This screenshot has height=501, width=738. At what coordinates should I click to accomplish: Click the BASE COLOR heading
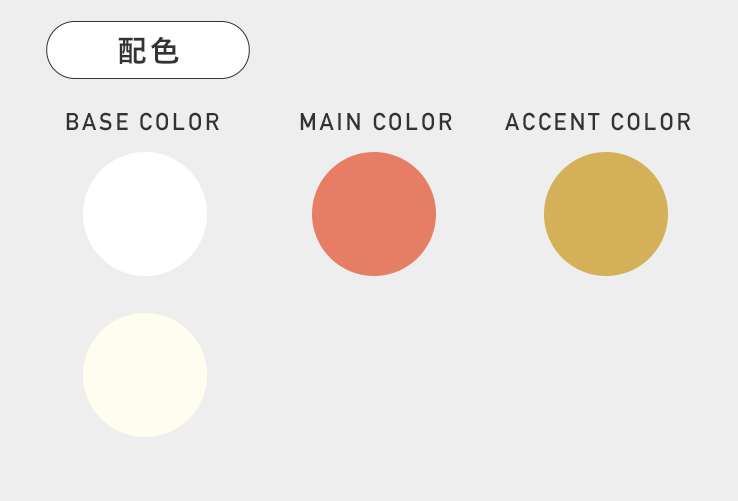click(143, 122)
